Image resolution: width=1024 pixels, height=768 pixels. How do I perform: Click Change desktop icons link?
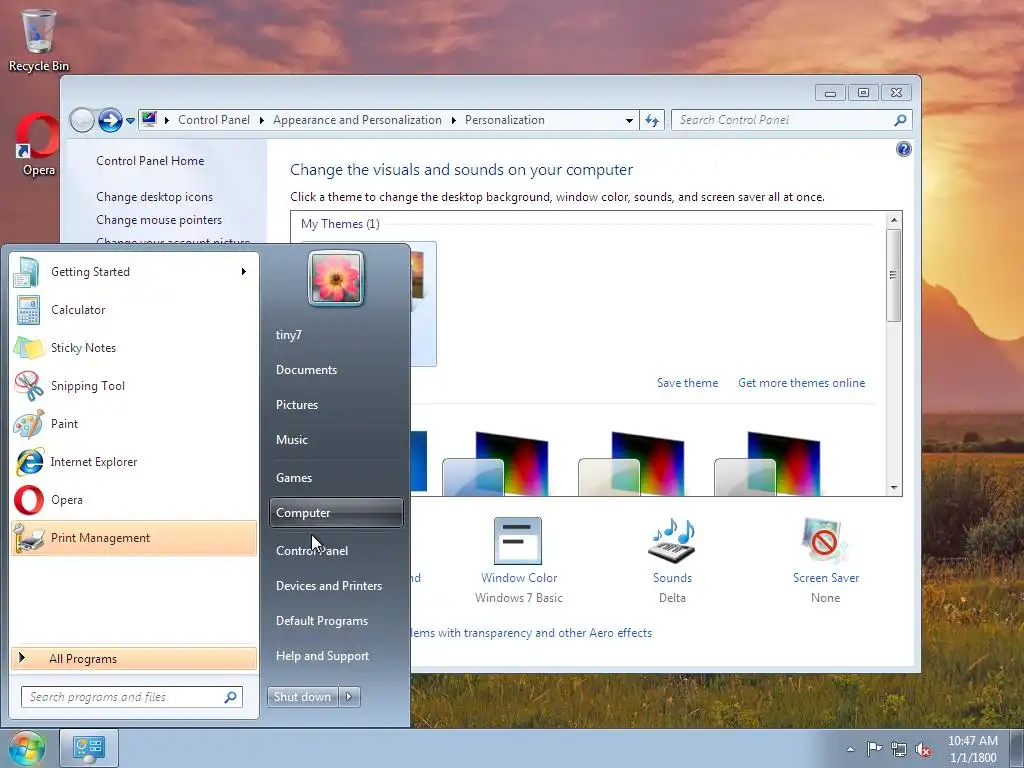[154, 197]
